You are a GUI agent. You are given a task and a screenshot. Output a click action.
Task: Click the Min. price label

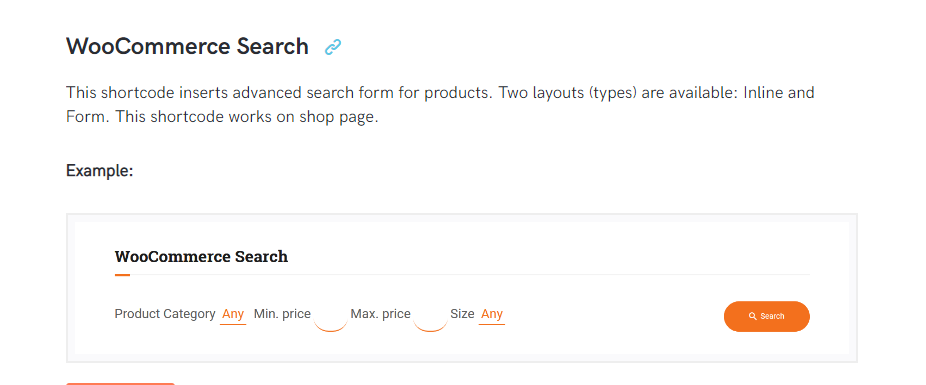point(282,314)
